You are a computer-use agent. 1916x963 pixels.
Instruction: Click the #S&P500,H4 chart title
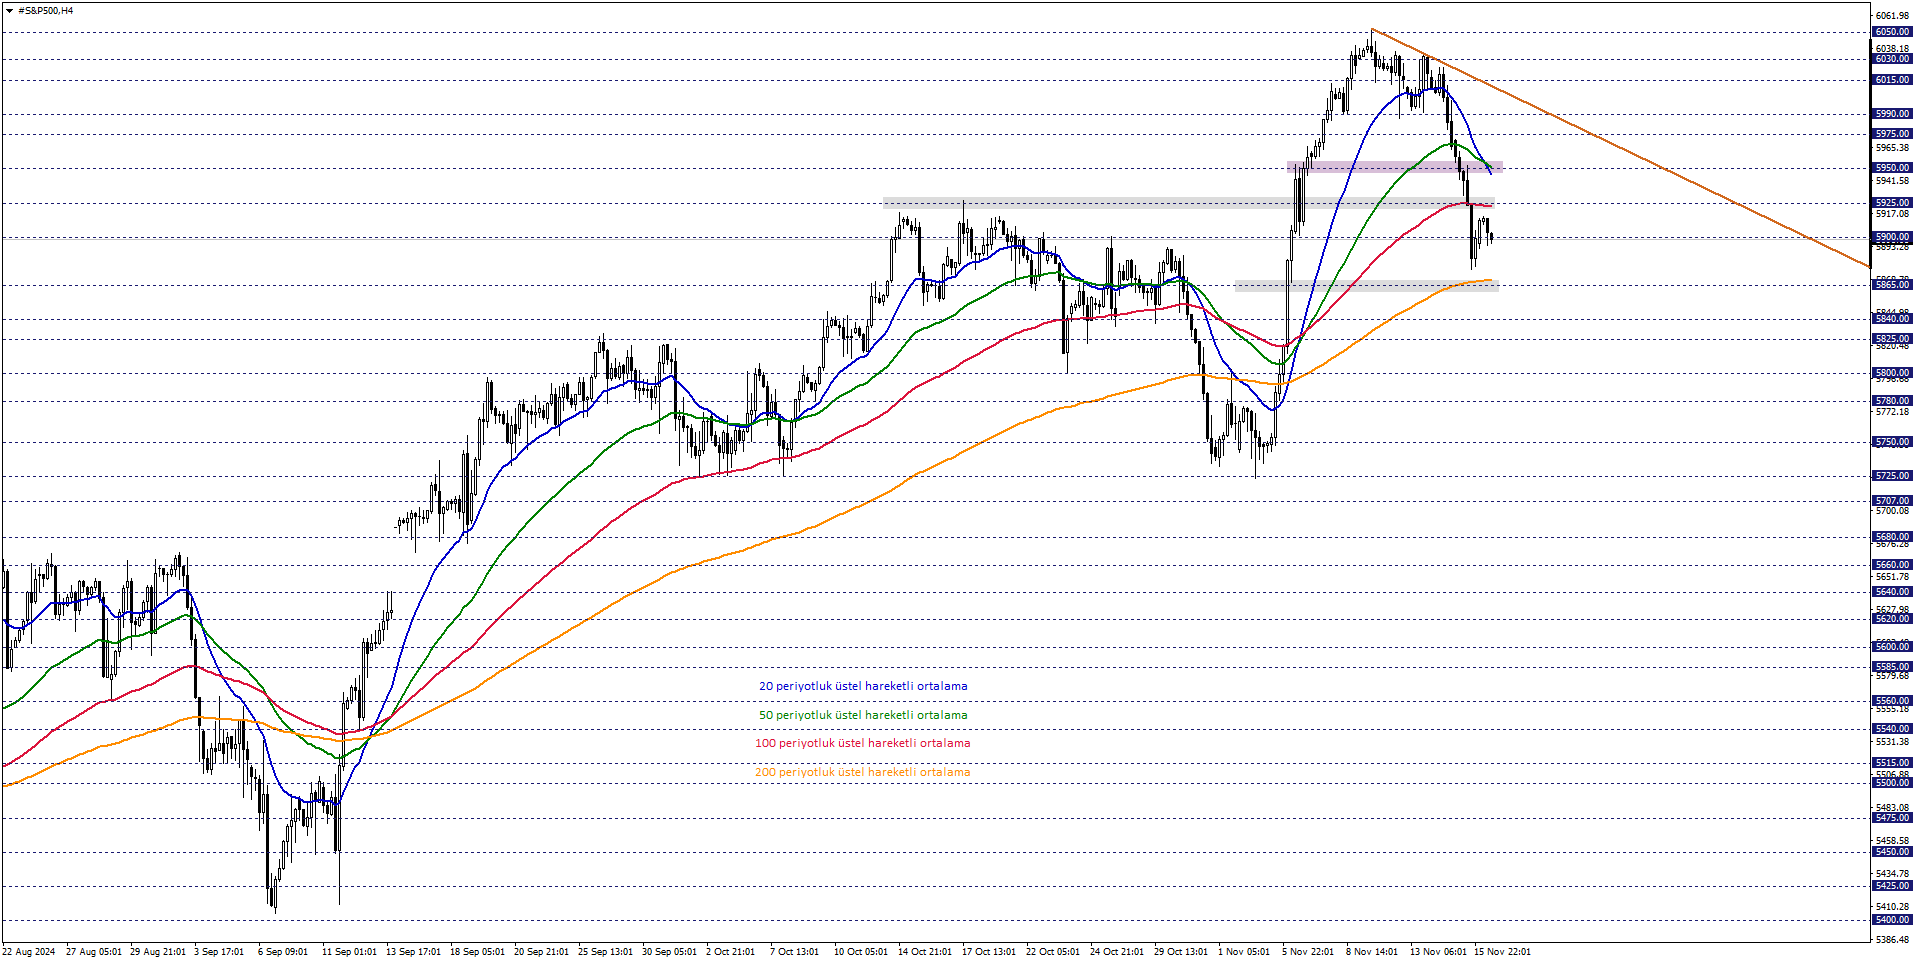[46, 11]
